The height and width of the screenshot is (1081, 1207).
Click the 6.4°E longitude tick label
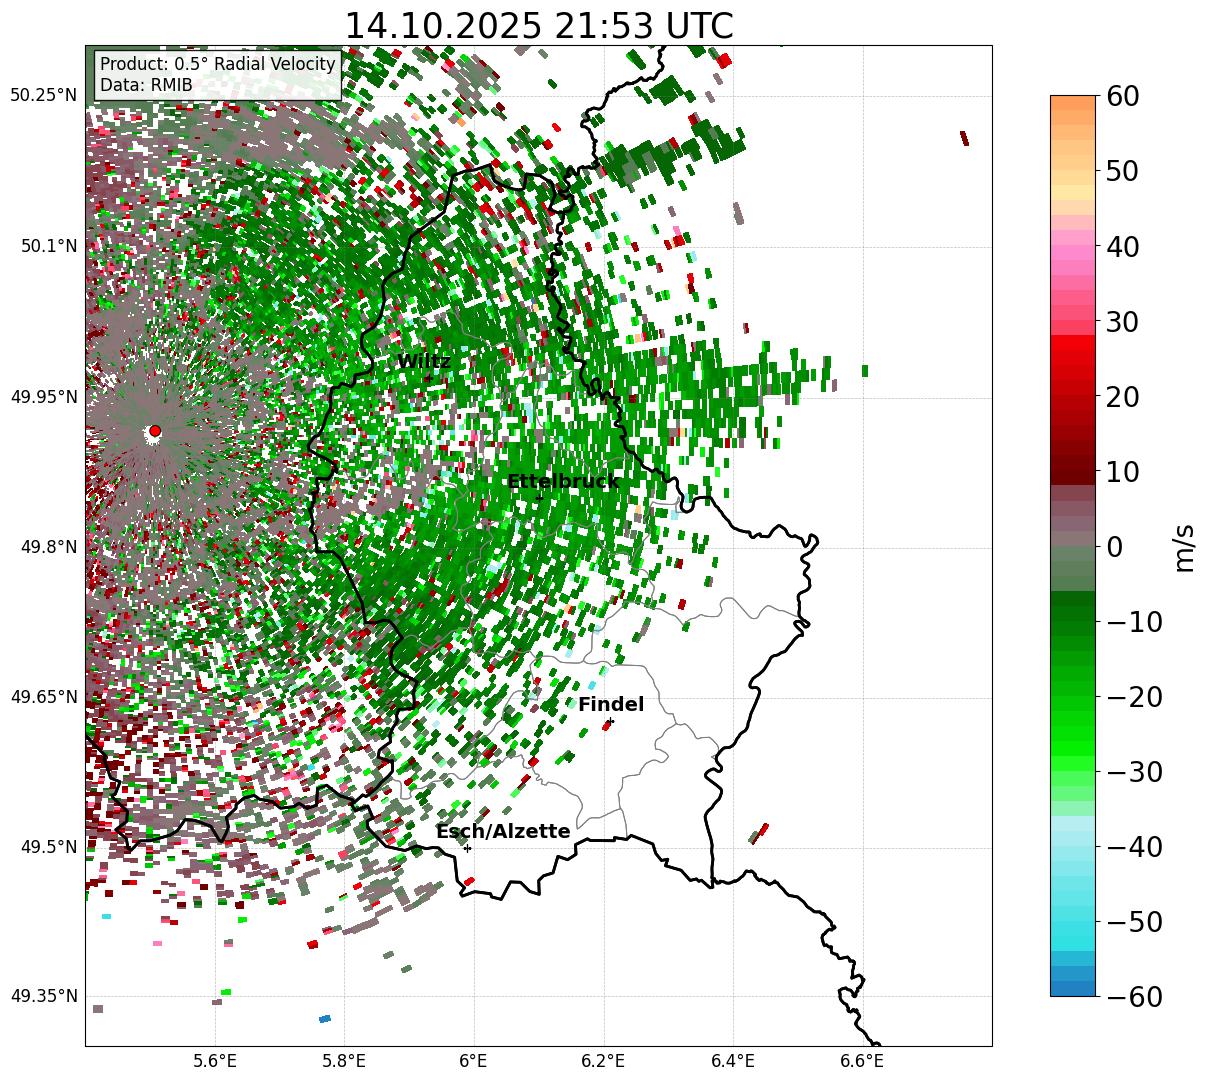tap(733, 1062)
